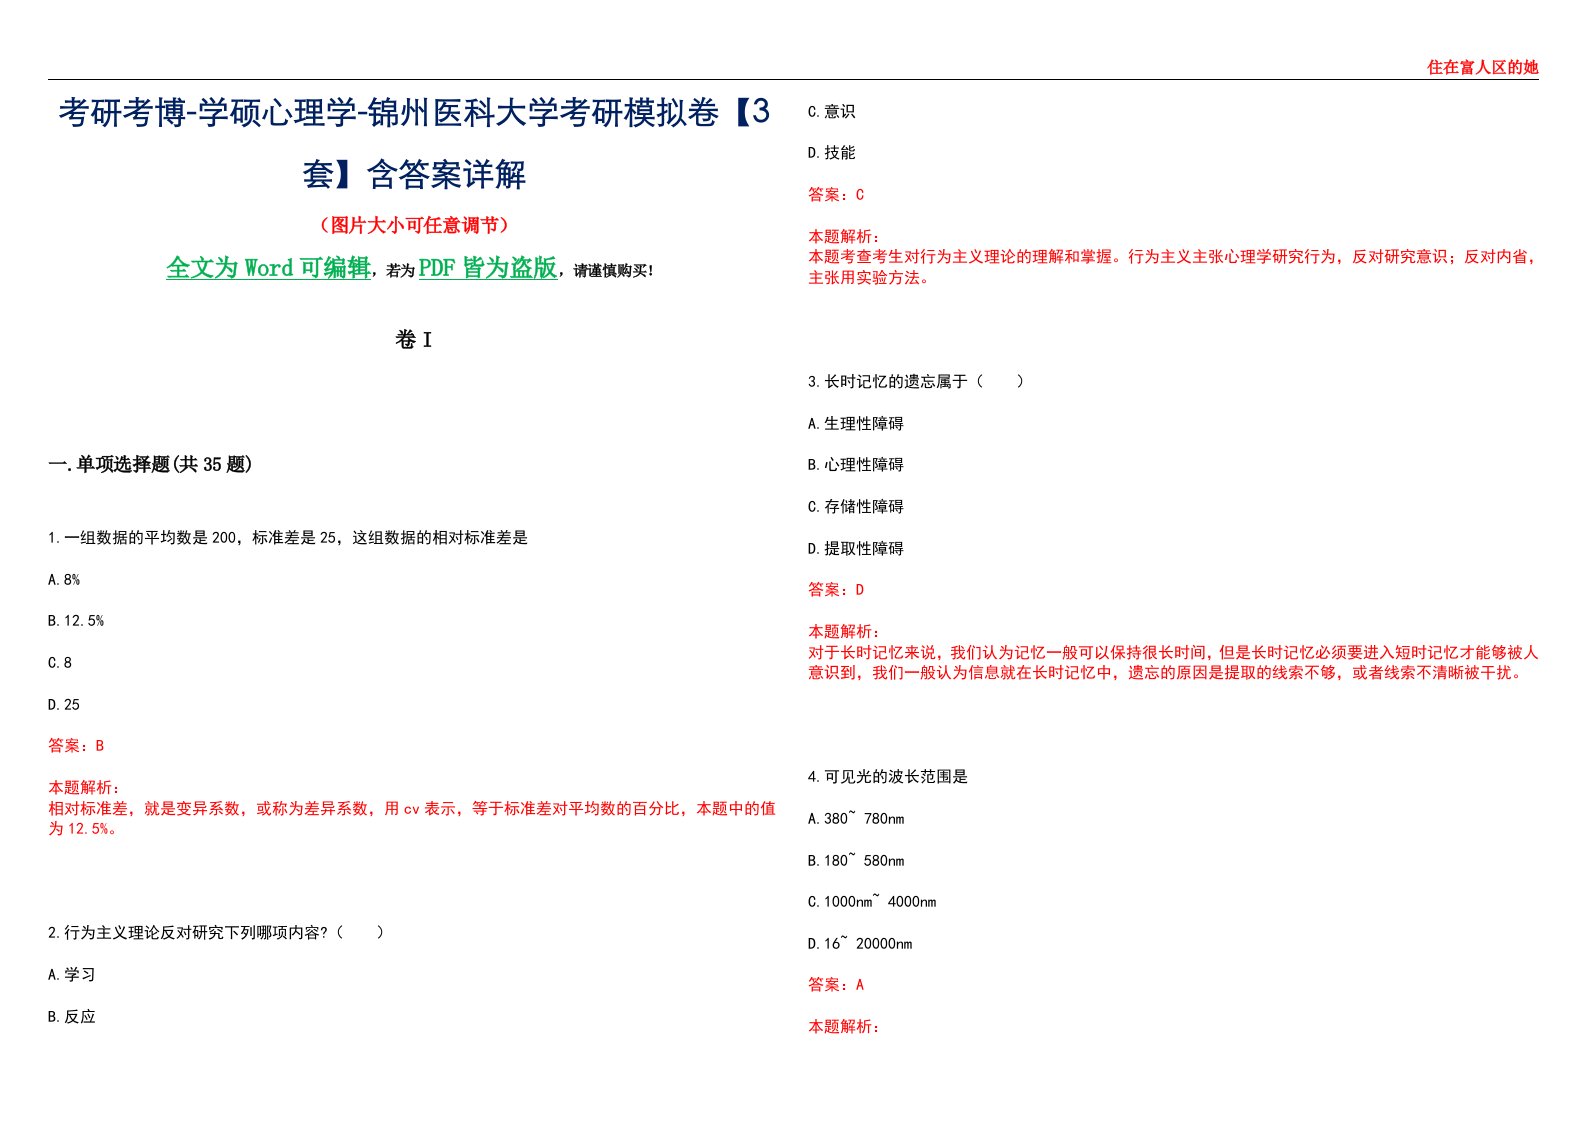Click the answer line 答案：C
The width and height of the screenshot is (1587, 1122).
[x=836, y=195]
